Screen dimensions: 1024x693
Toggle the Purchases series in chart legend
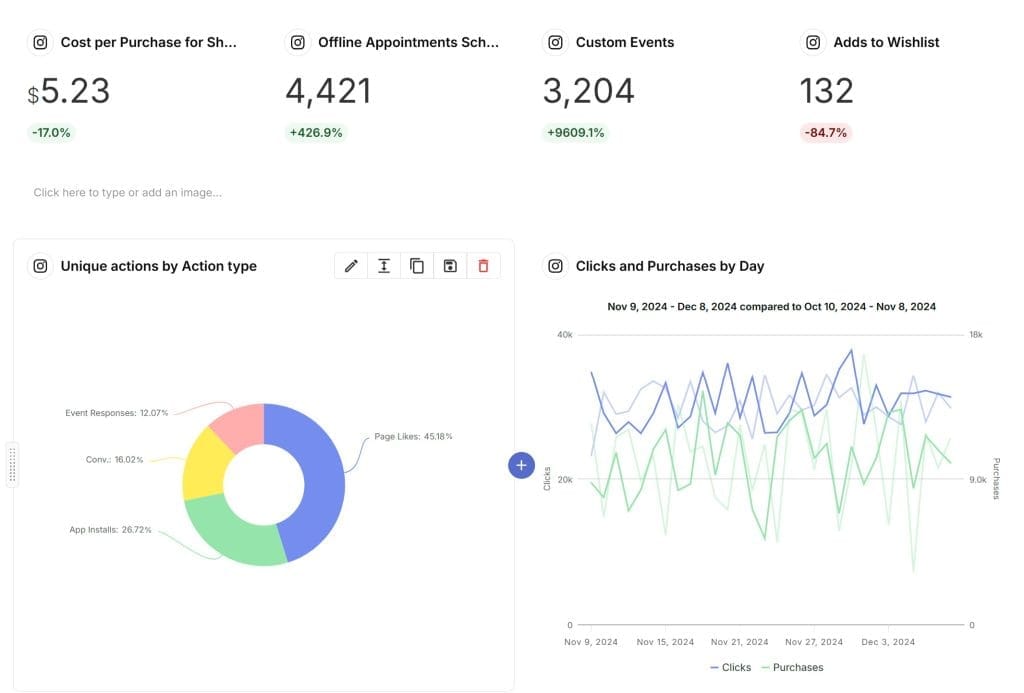tap(792, 667)
